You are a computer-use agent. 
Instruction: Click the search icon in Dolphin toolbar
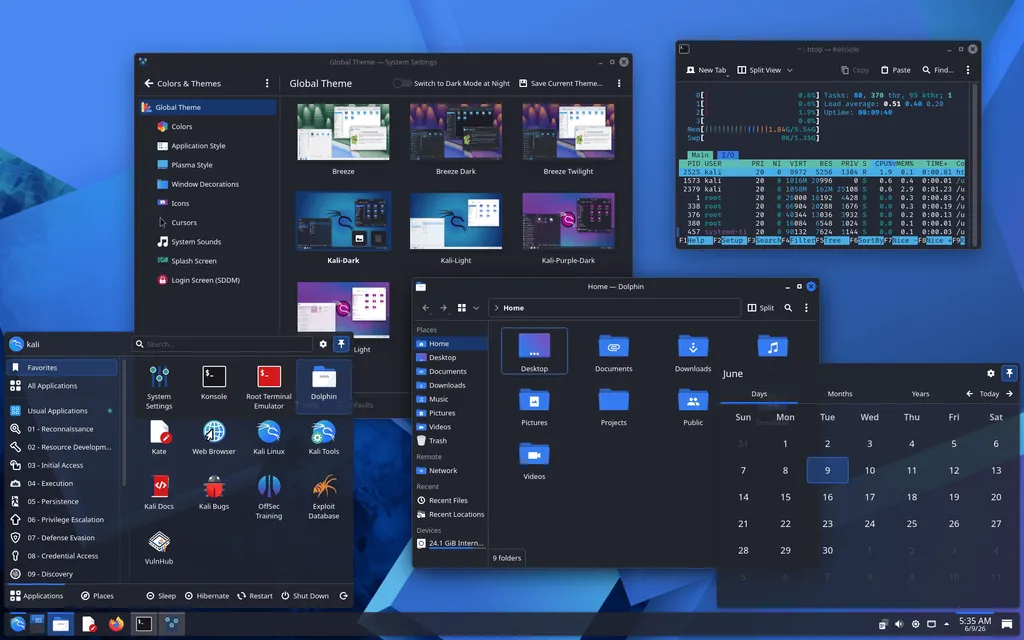tap(788, 308)
